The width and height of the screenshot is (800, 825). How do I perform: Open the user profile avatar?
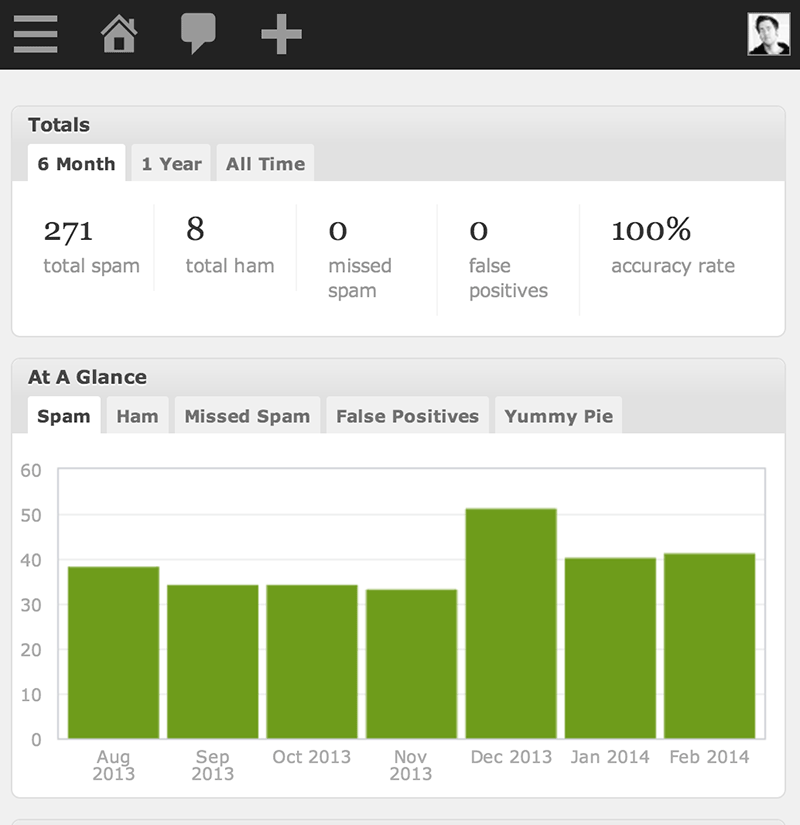(x=768, y=34)
